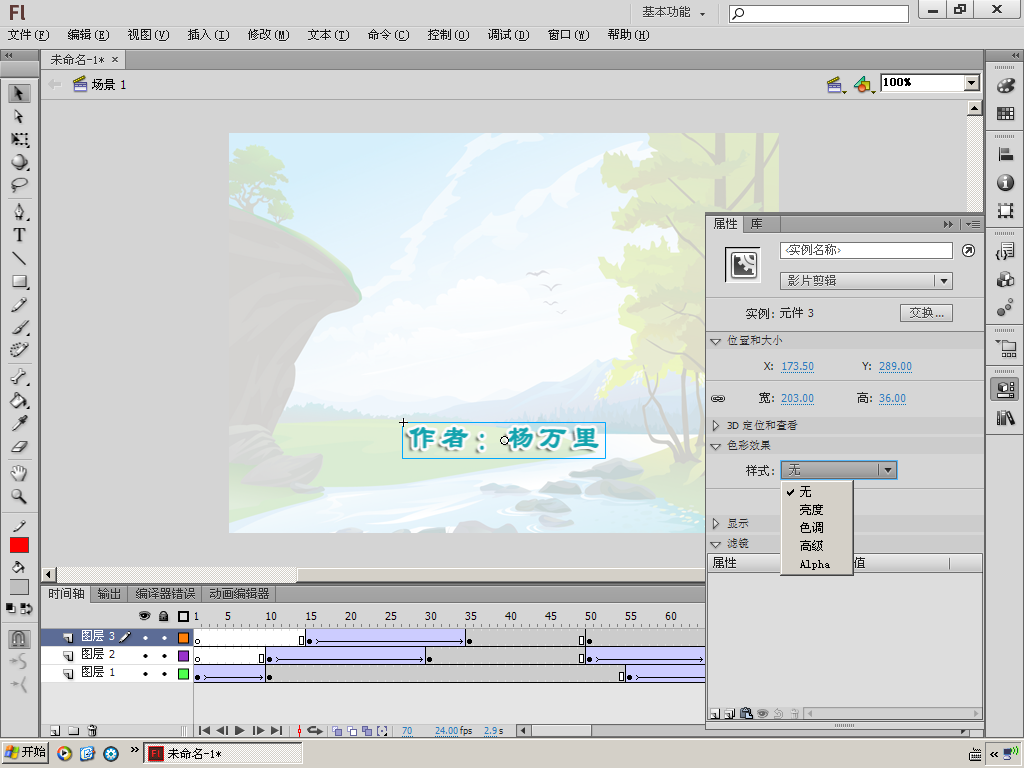The height and width of the screenshot is (768, 1024).
Task: Select the Deco tool
Action: (x=19, y=350)
